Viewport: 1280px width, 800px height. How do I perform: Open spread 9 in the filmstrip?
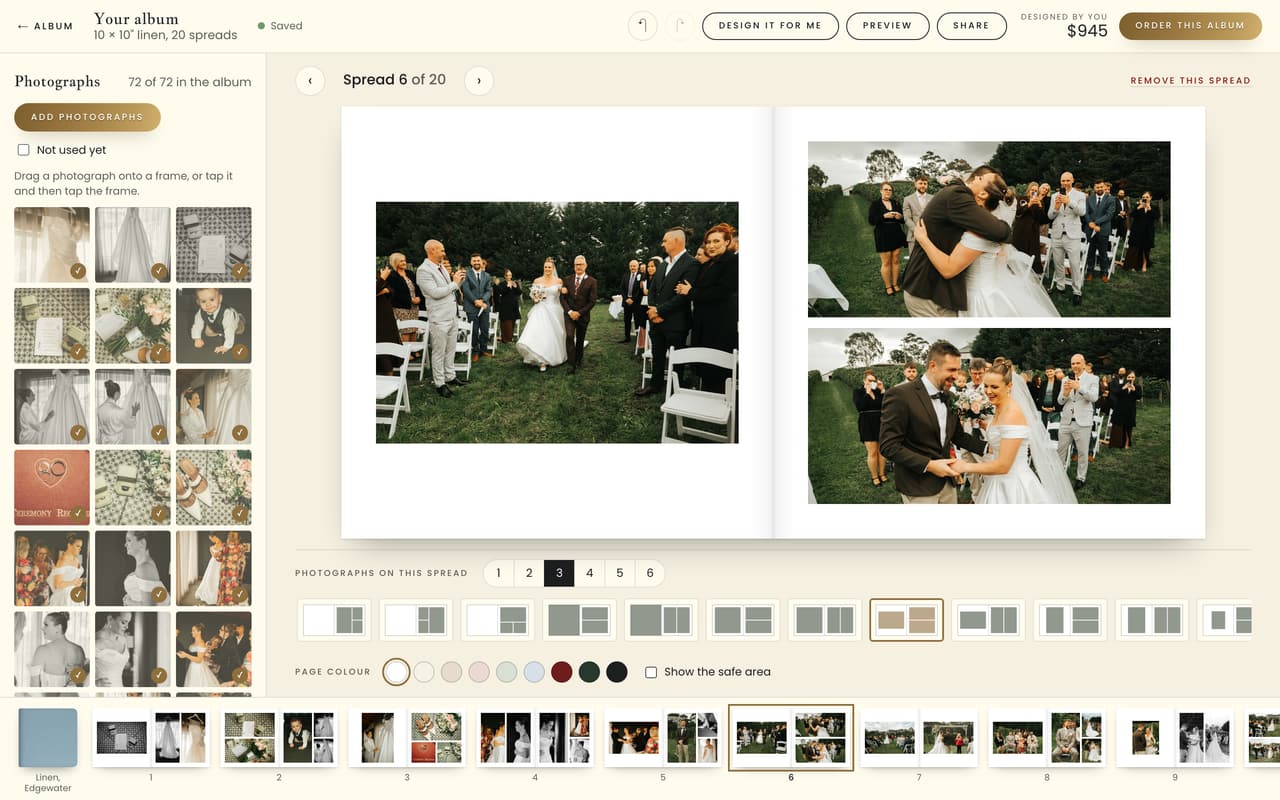1175,738
